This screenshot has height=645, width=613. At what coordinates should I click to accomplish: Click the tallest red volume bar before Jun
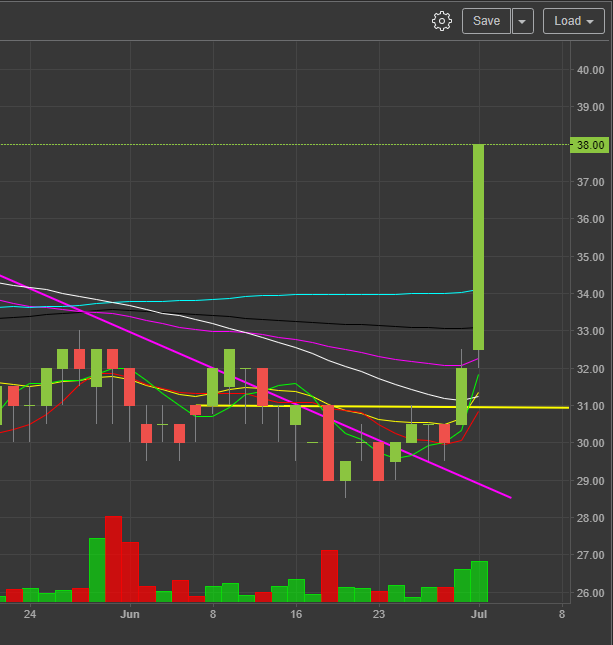[x=114, y=559]
